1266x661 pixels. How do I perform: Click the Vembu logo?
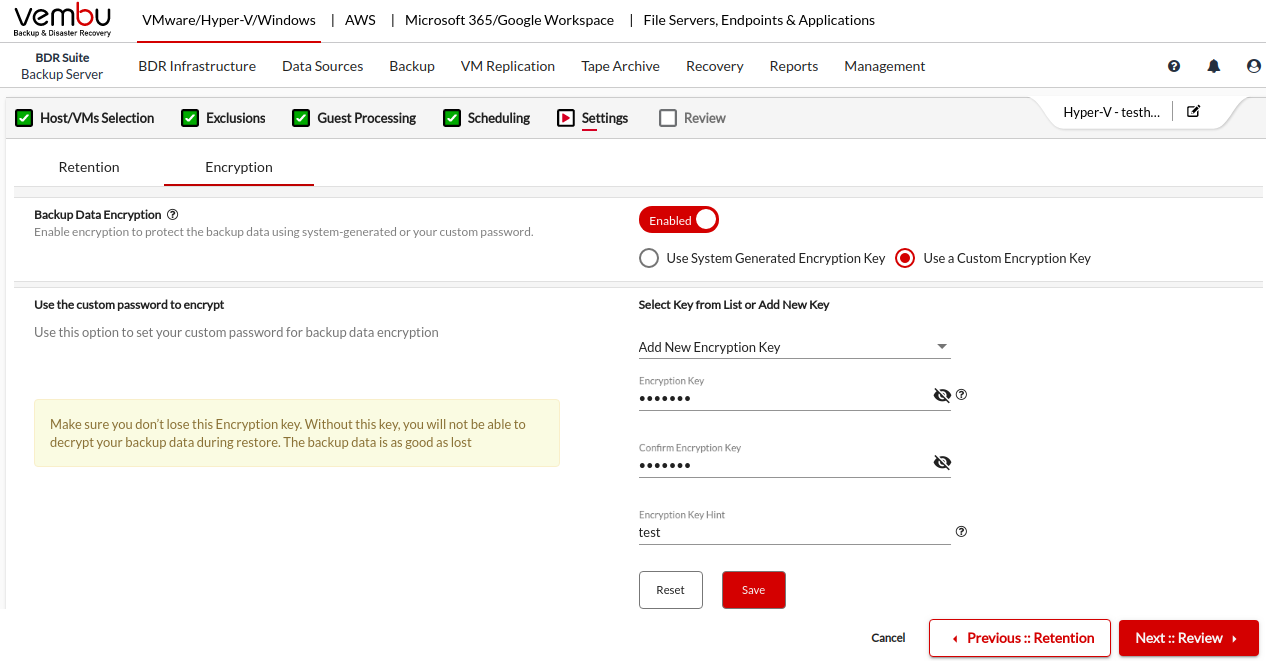pyautogui.click(x=62, y=20)
